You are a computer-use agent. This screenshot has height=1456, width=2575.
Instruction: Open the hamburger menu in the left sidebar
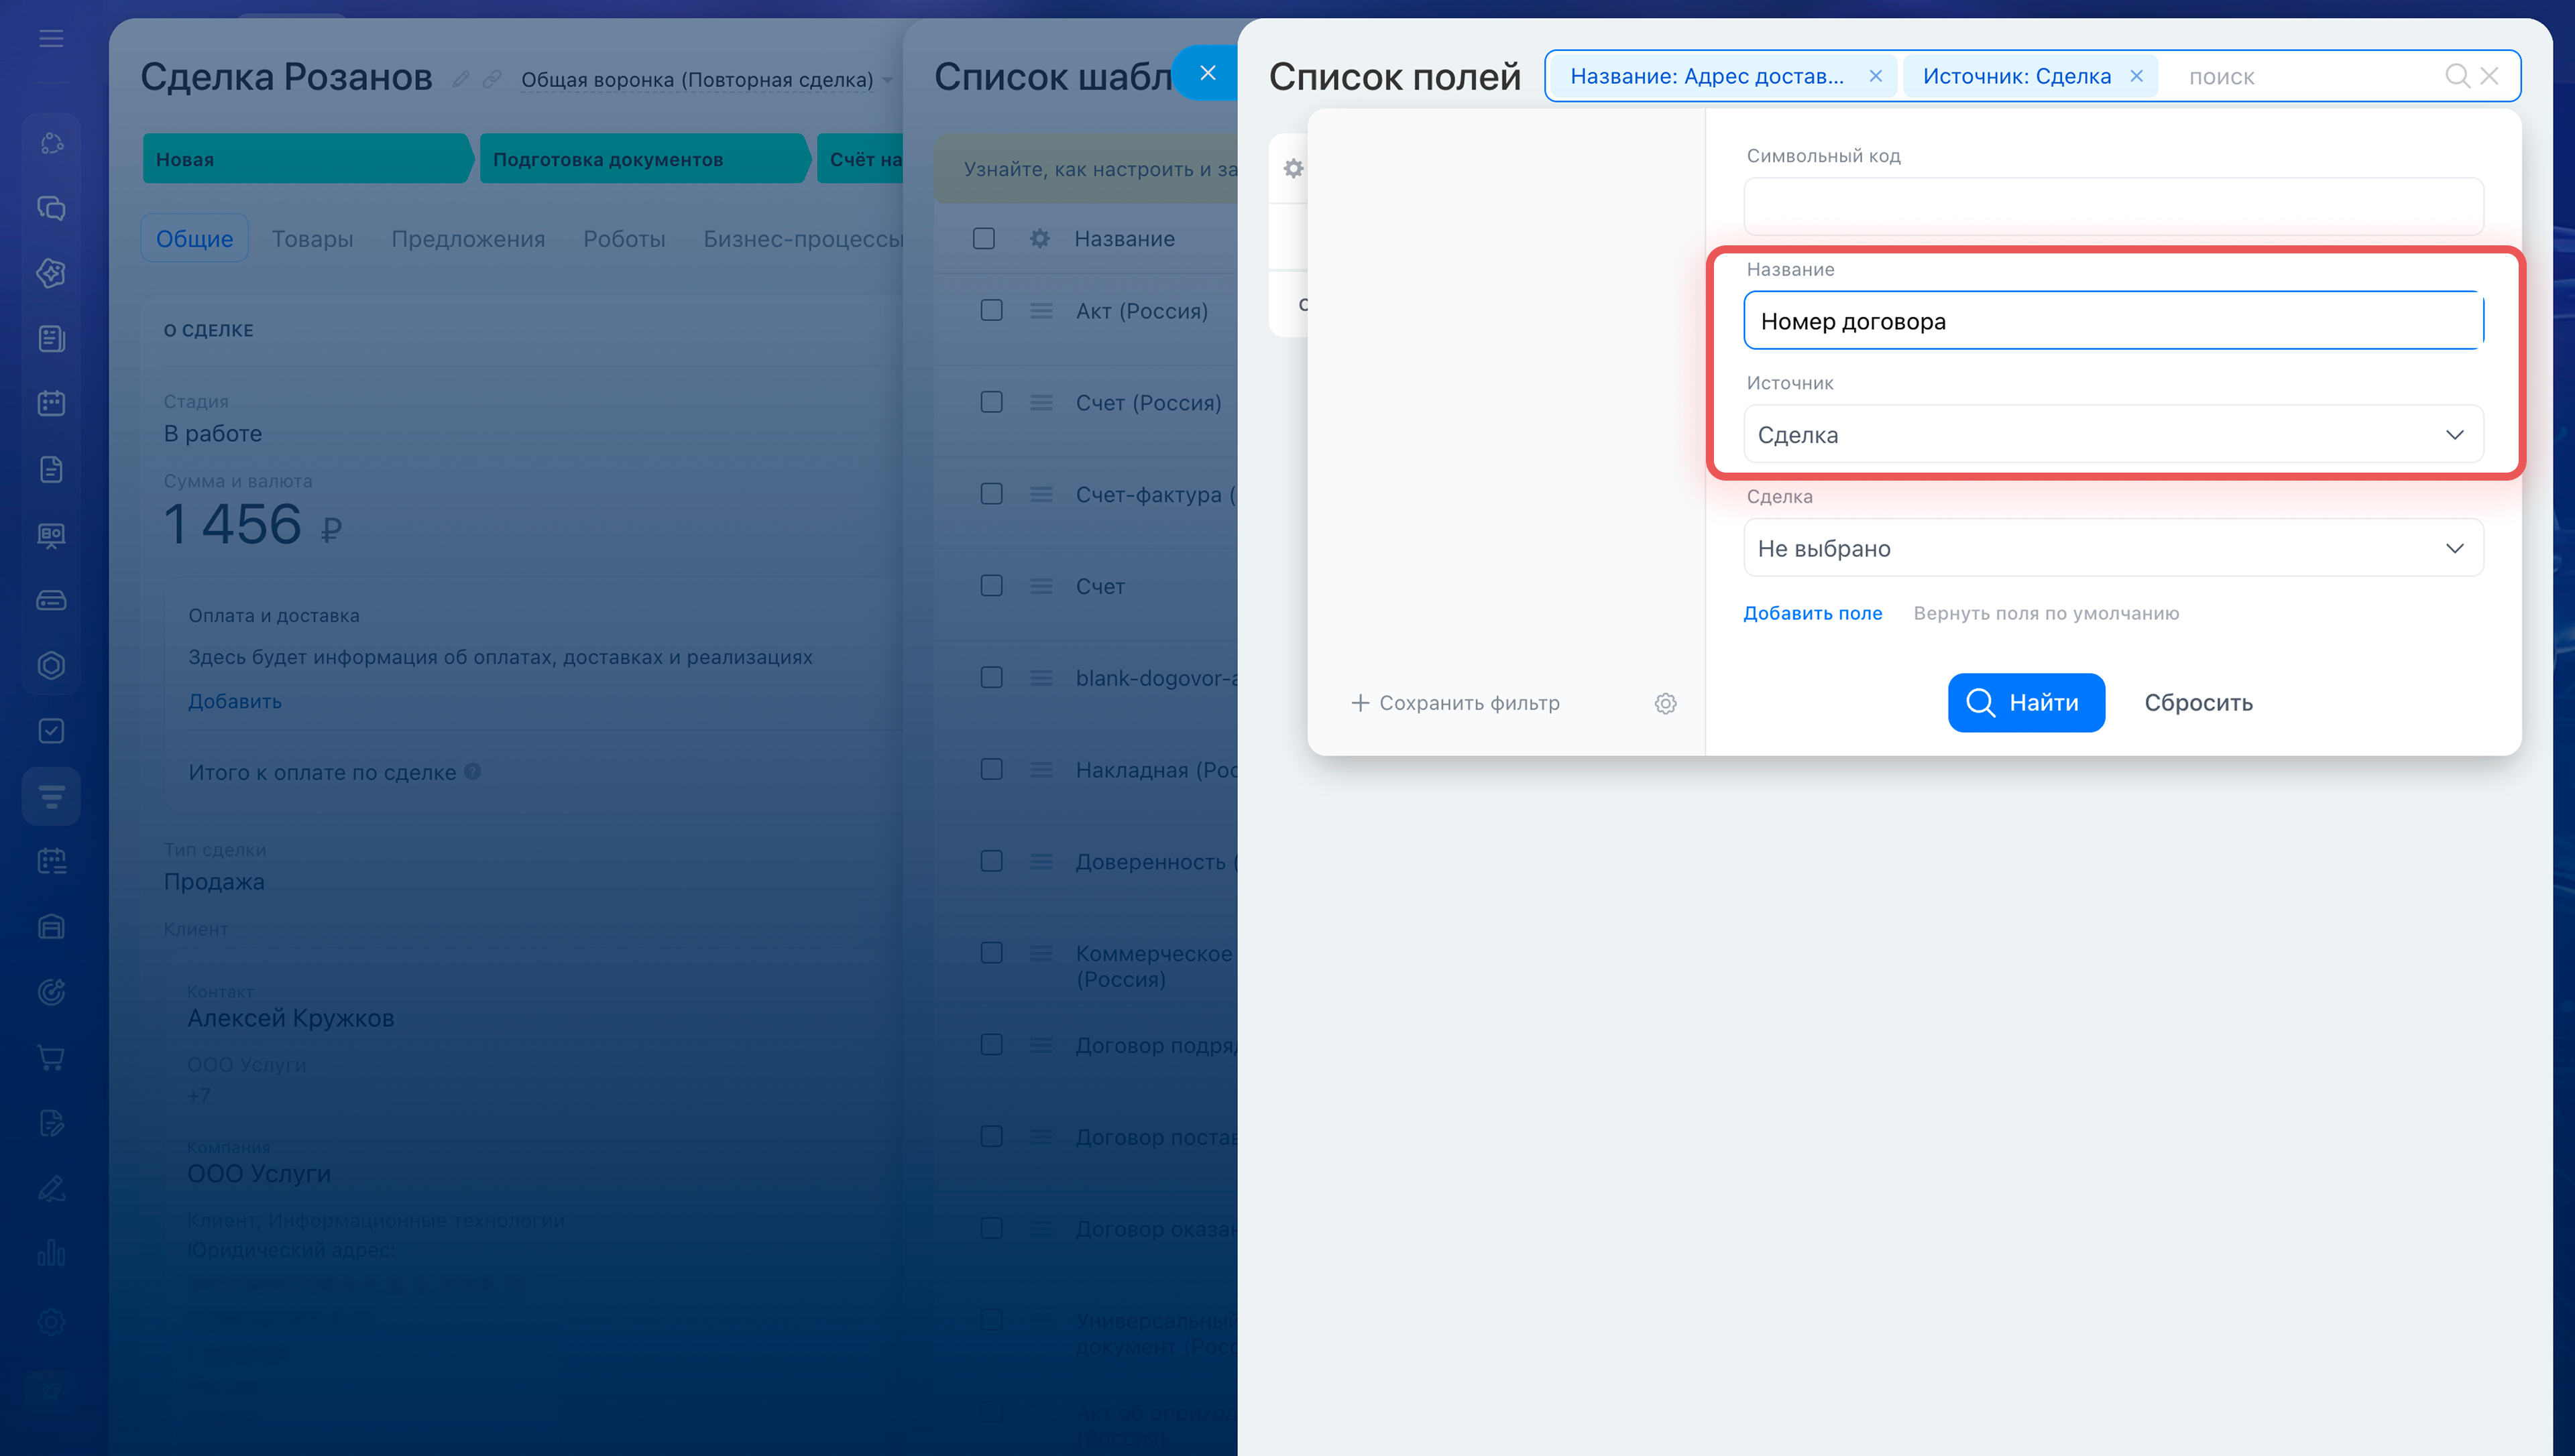click(x=51, y=39)
